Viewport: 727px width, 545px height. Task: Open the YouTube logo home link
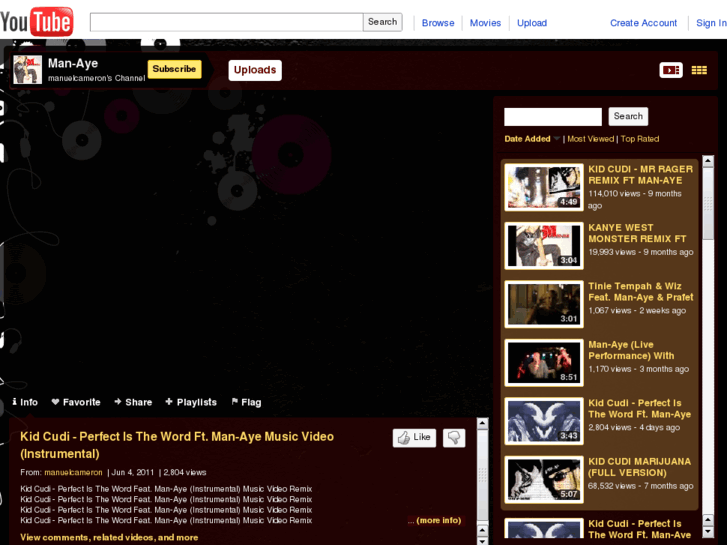click(x=37, y=21)
